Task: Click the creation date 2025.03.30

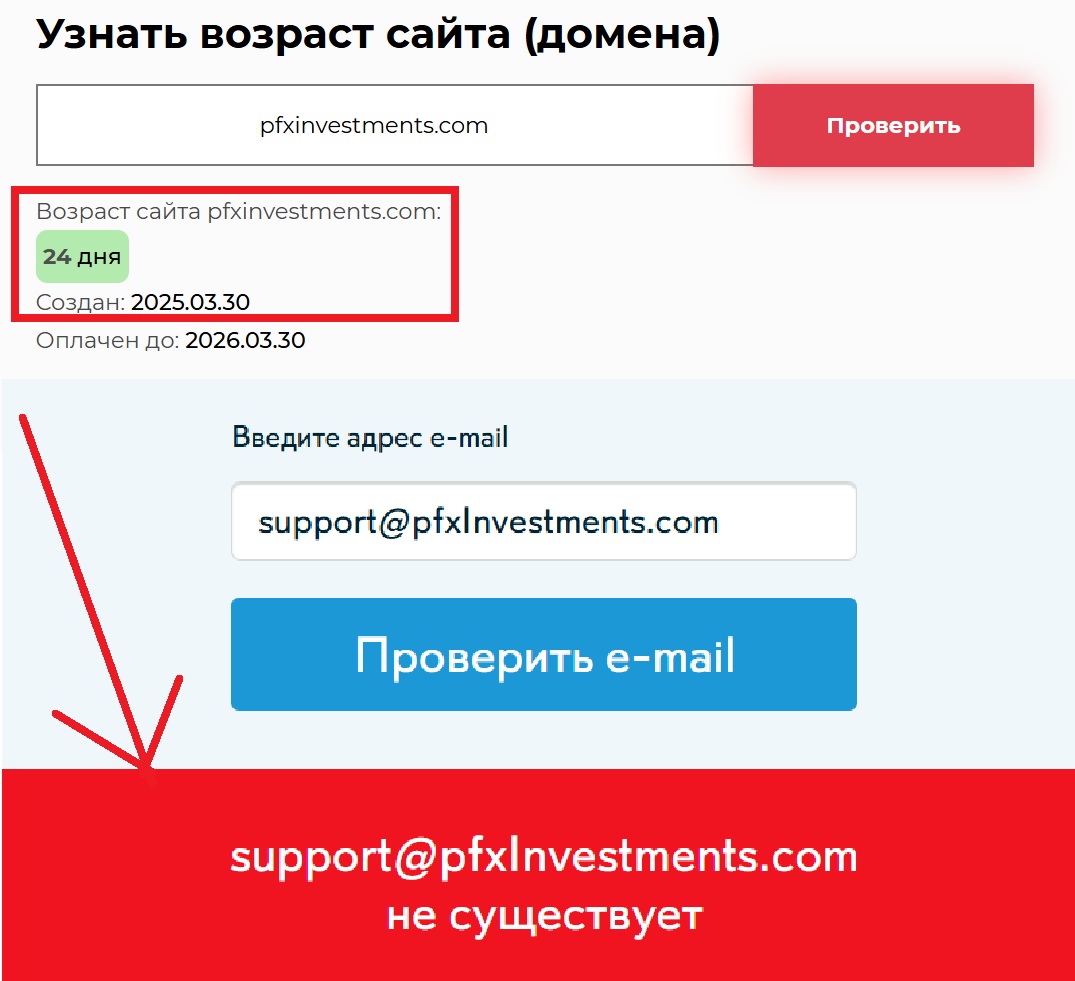Action: click(x=191, y=302)
